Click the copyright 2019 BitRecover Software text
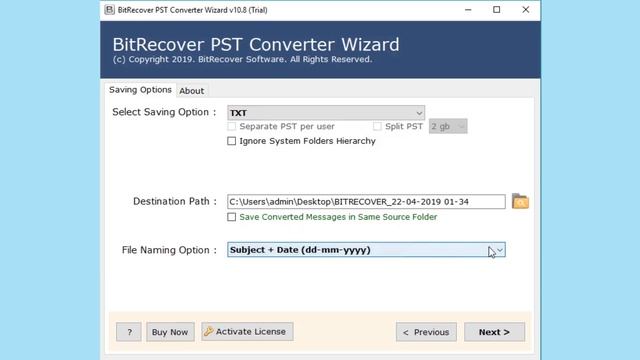 pos(242,60)
